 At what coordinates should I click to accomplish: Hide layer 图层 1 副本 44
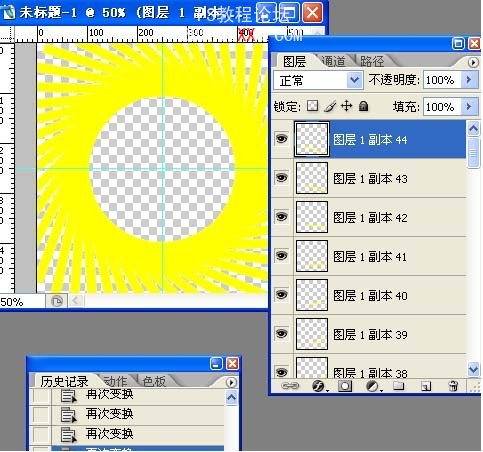282,139
